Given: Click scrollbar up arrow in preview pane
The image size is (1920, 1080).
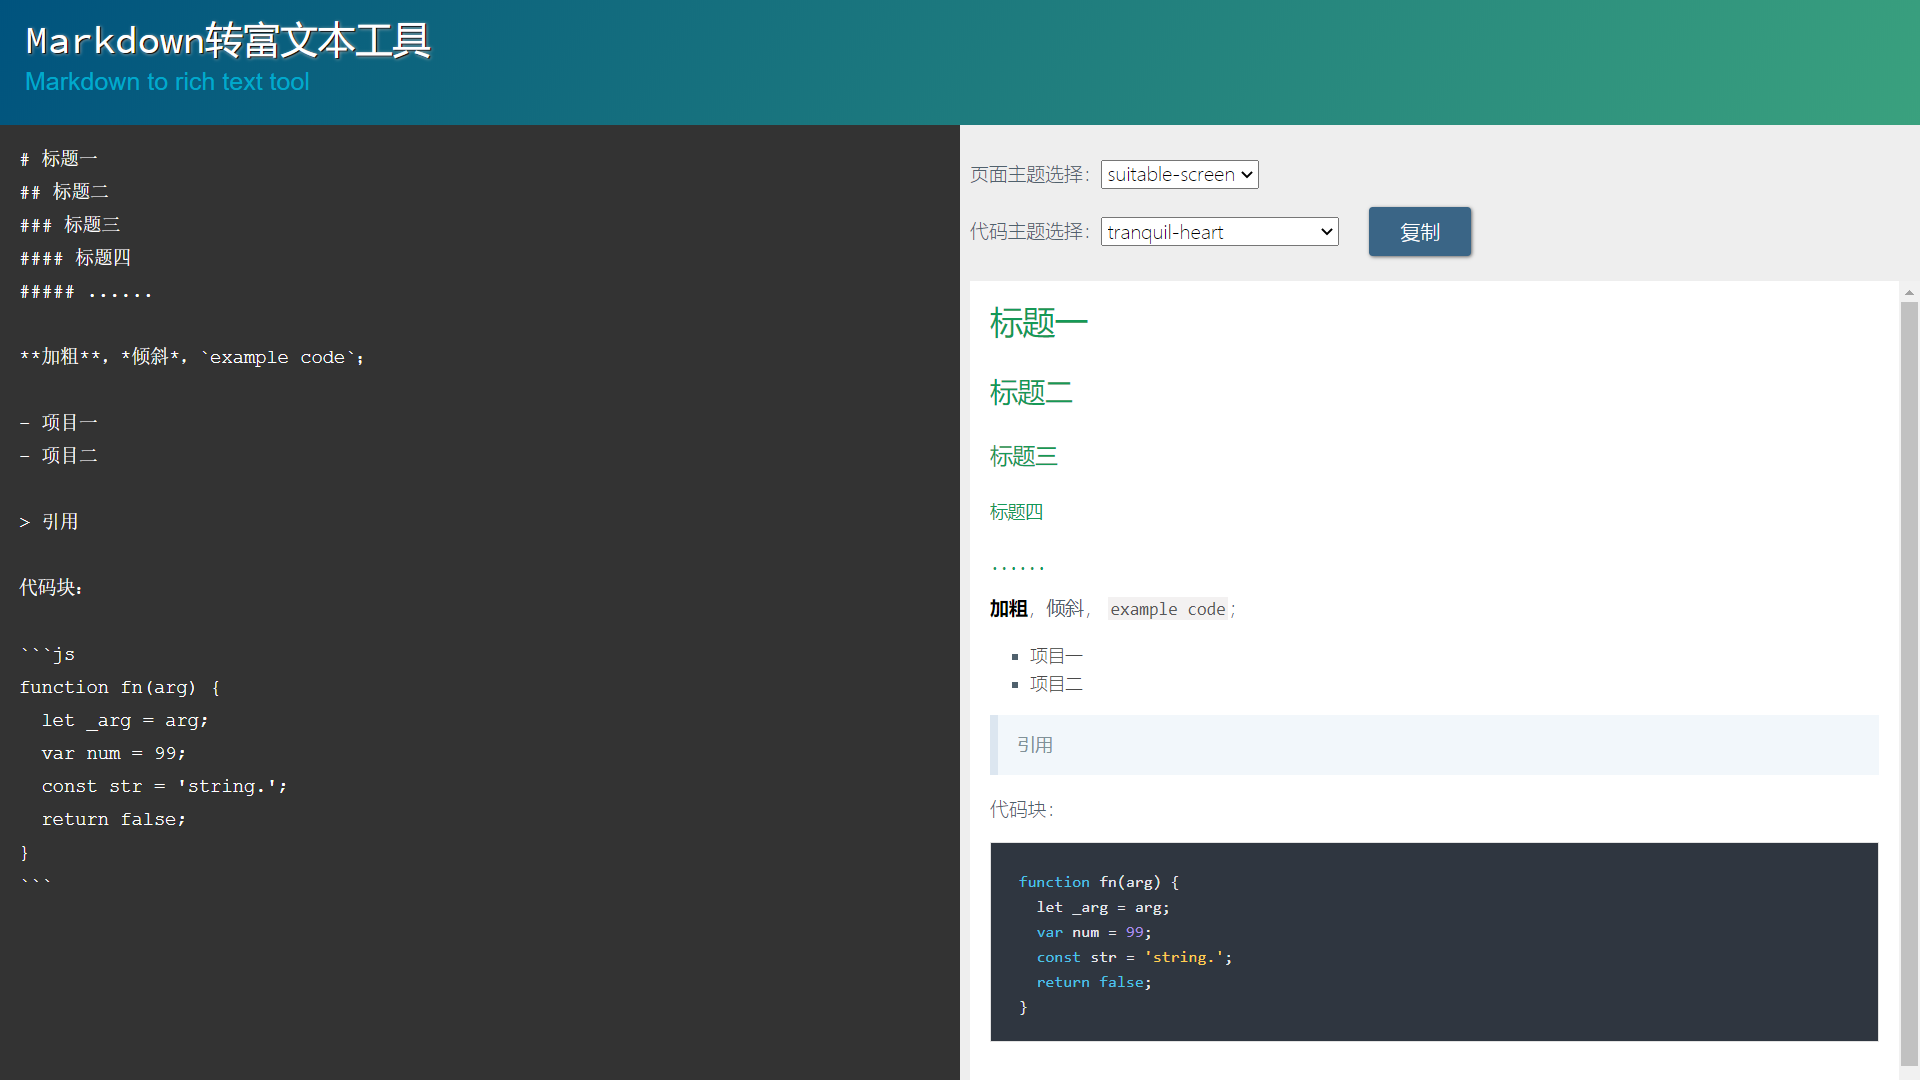Looking at the screenshot, I should [x=1909, y=293].
